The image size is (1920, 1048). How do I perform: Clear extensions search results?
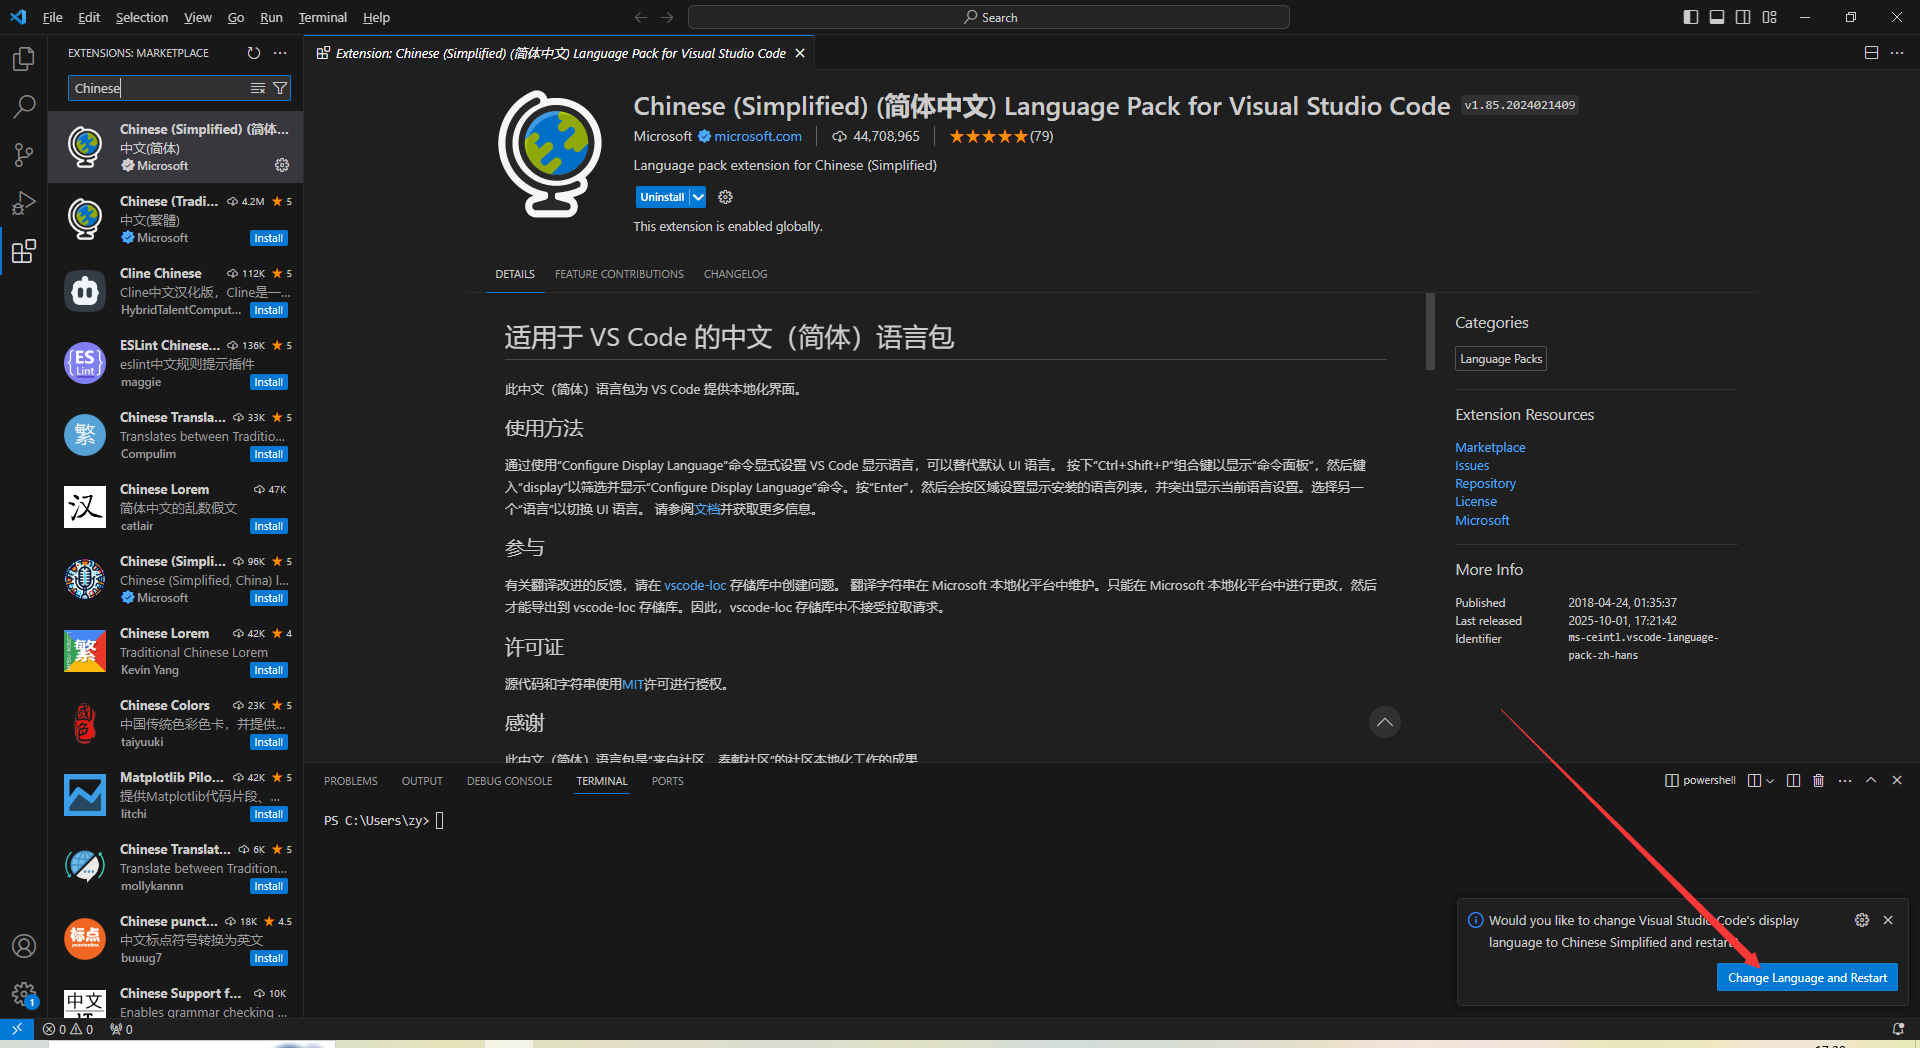(x=257, y=88)
